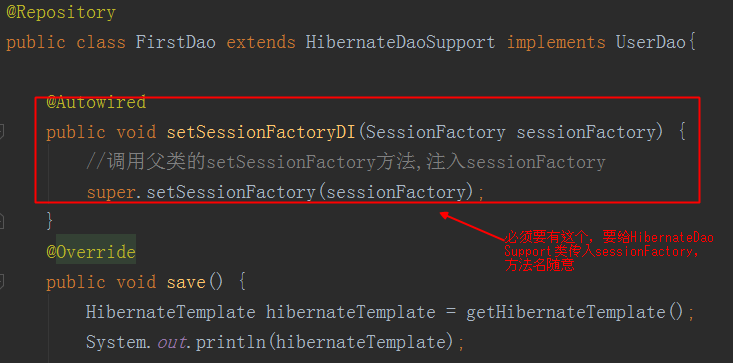The width and height of the screenshot is (733, 363).
Task: Place cursor on FirstDao class name
Action: [176, 43]
